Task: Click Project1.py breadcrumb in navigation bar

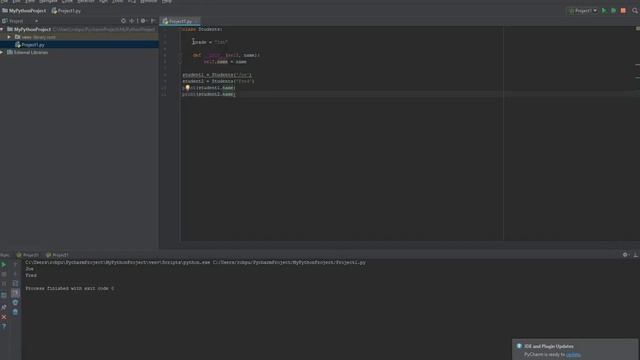Action: pos(67,11)
